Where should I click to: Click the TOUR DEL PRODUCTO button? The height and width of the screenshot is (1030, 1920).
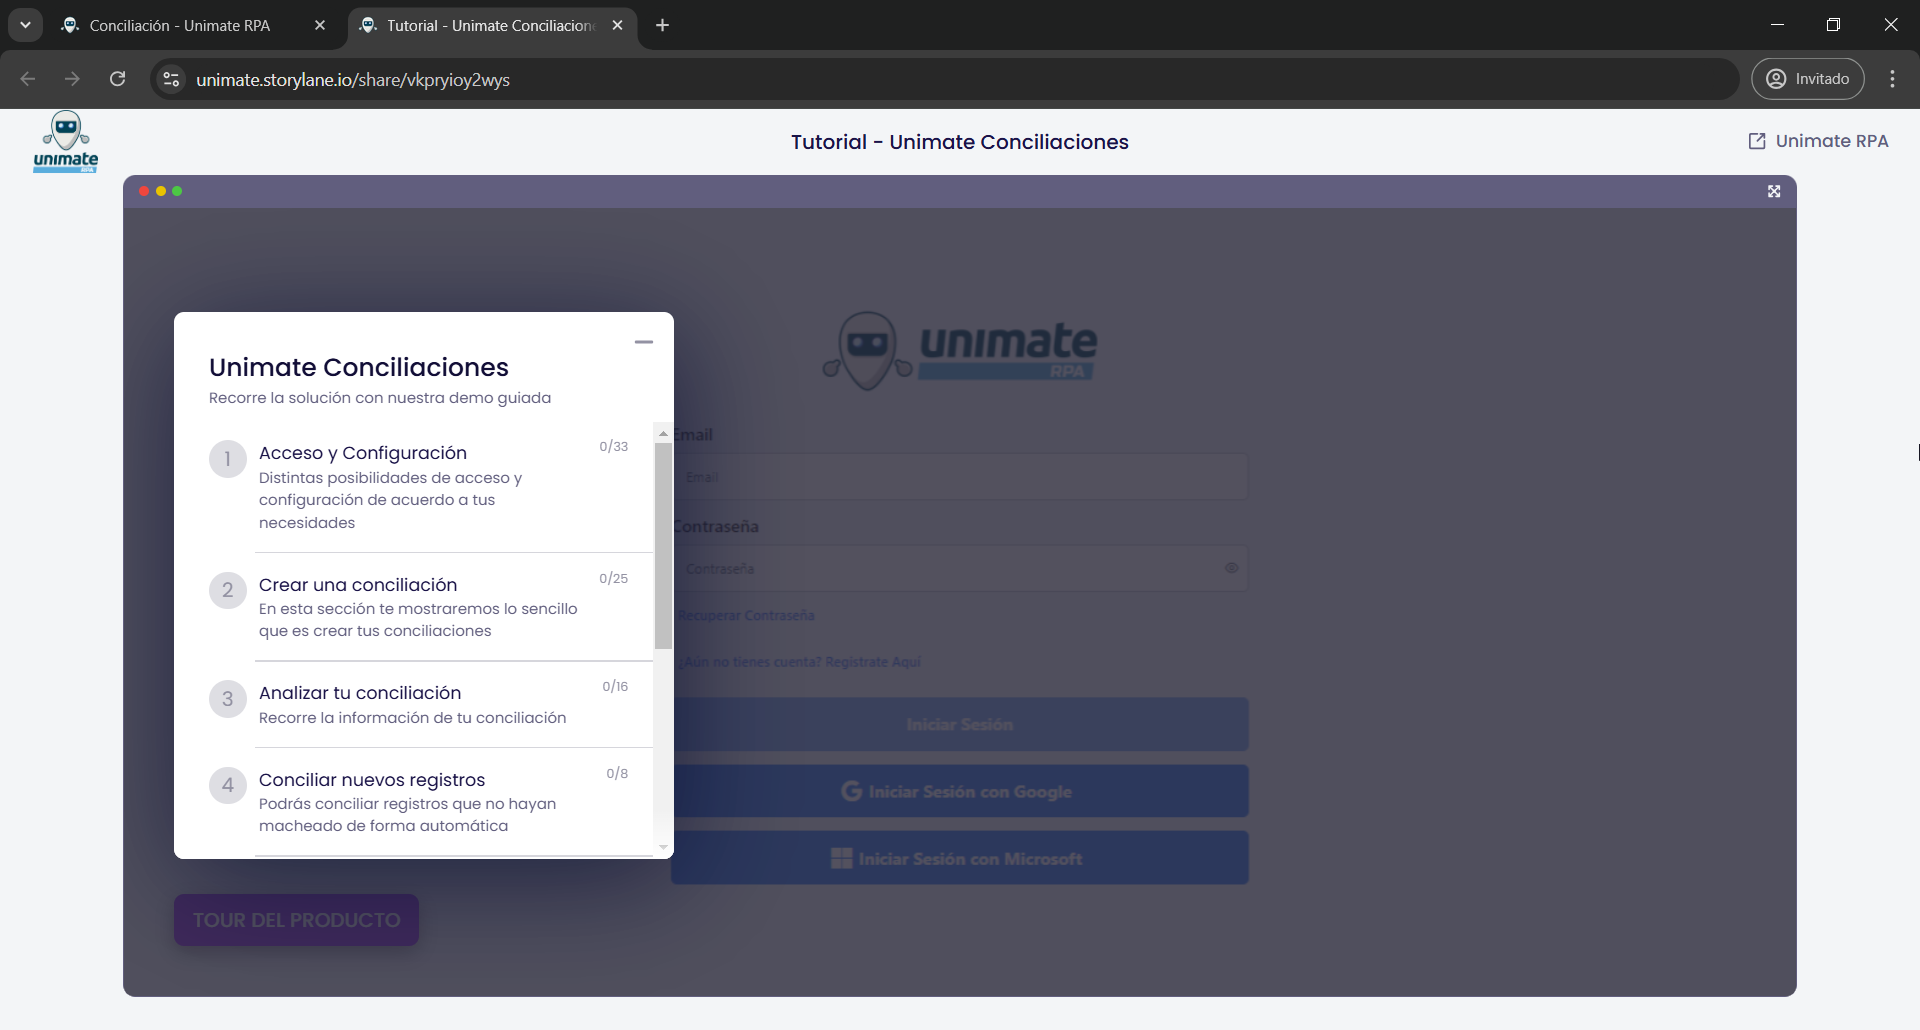click(296, 920)
